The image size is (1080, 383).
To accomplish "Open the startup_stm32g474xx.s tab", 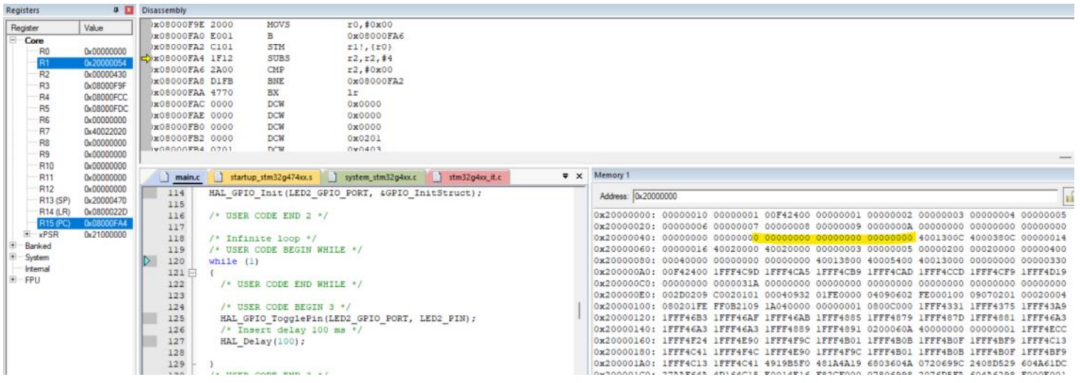I will point(263,177).
